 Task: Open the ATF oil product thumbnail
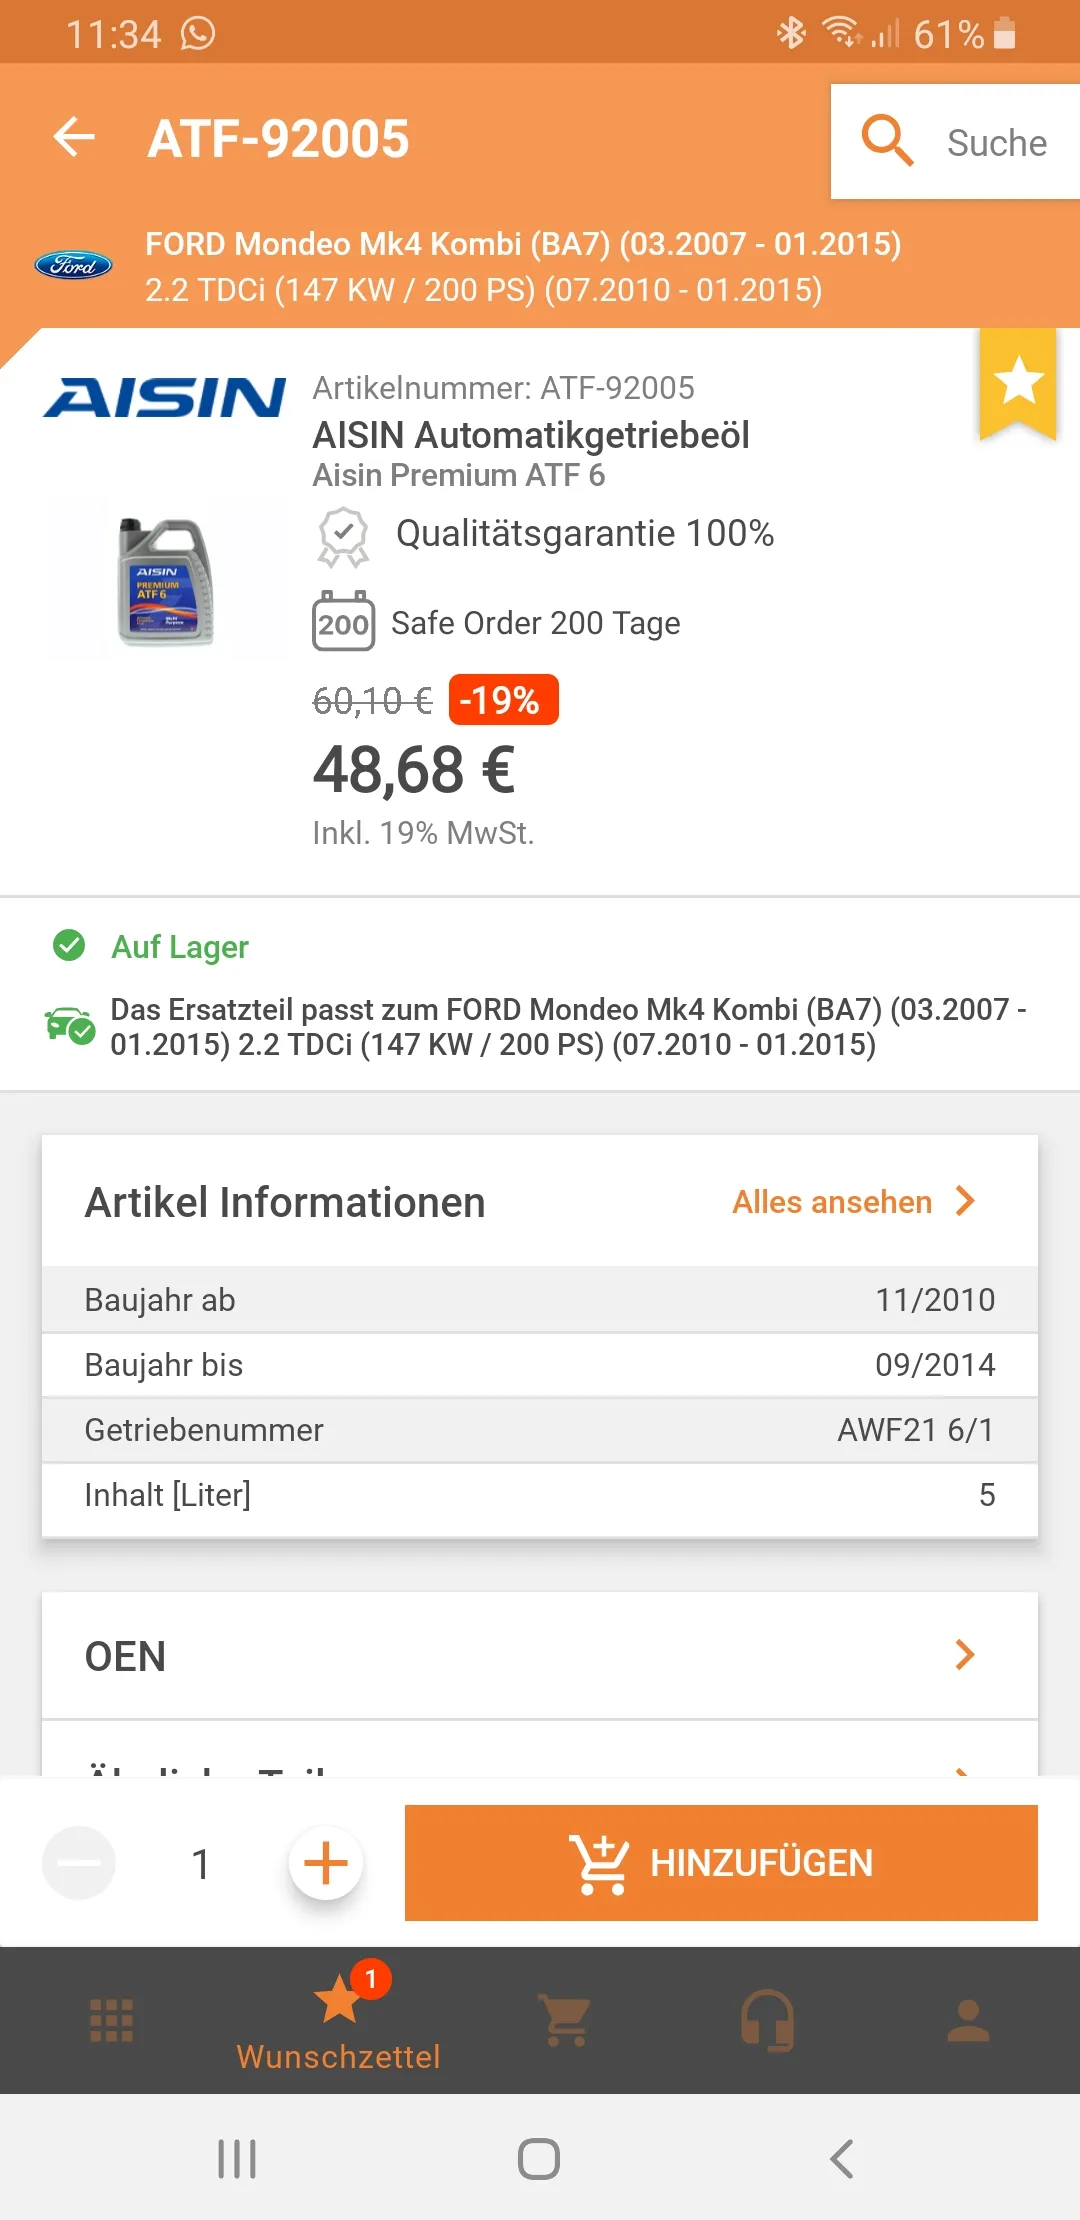[165, 581]
